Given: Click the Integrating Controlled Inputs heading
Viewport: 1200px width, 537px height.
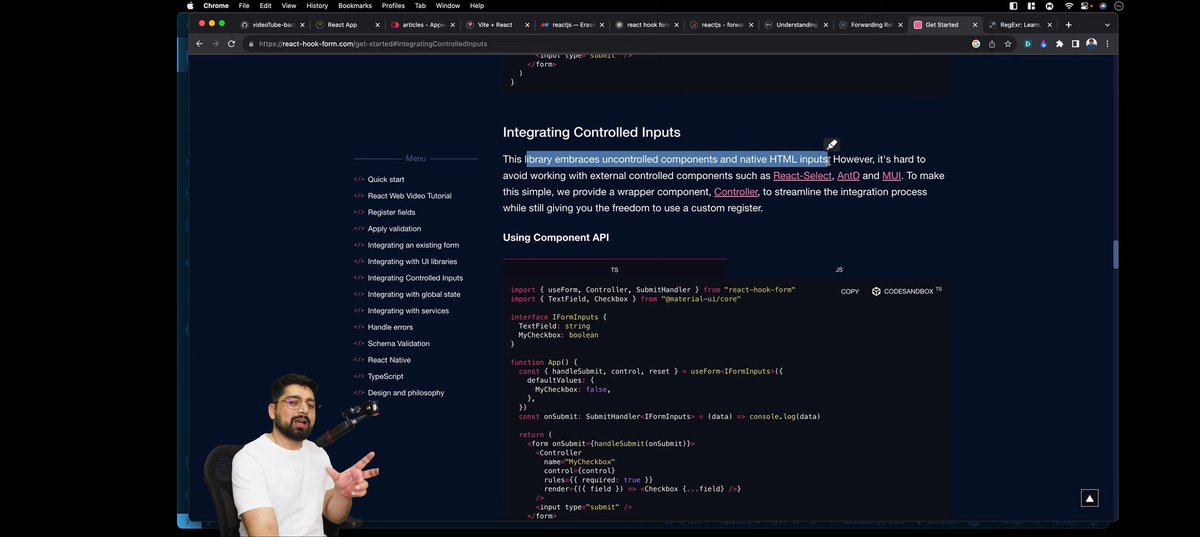Looking at the screenshot, I should click(592, 132).
